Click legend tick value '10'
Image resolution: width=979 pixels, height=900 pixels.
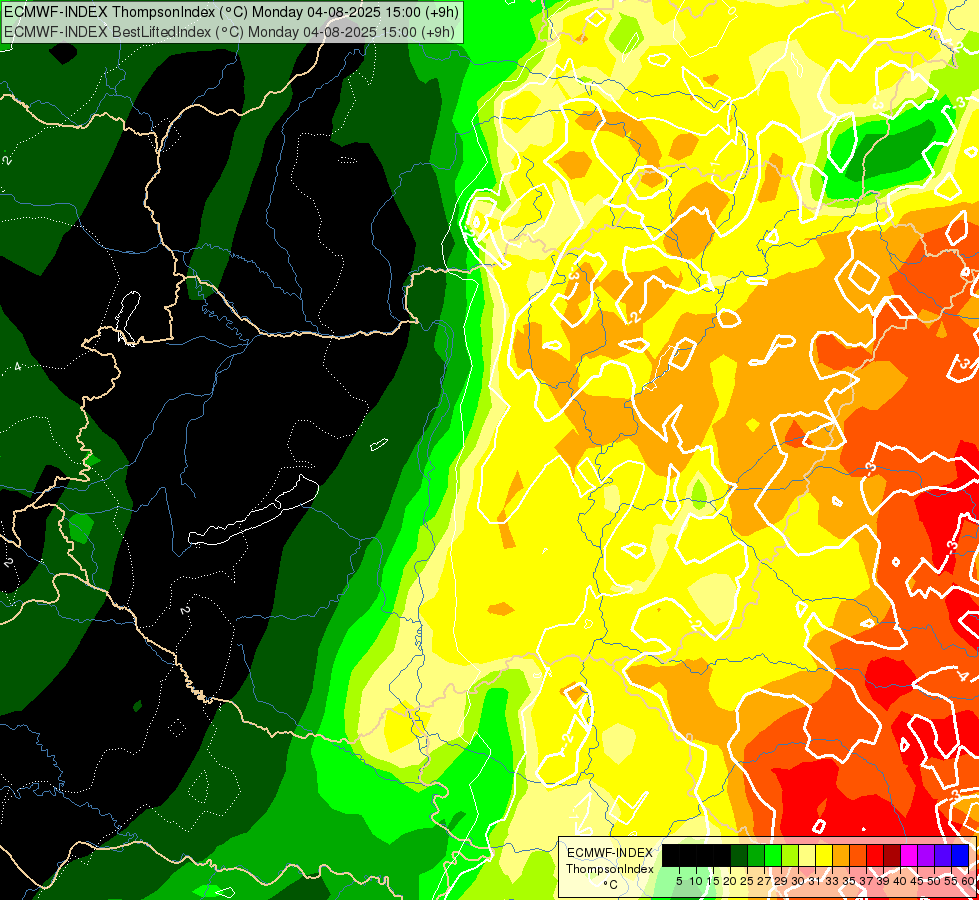[x=696, y=881]
